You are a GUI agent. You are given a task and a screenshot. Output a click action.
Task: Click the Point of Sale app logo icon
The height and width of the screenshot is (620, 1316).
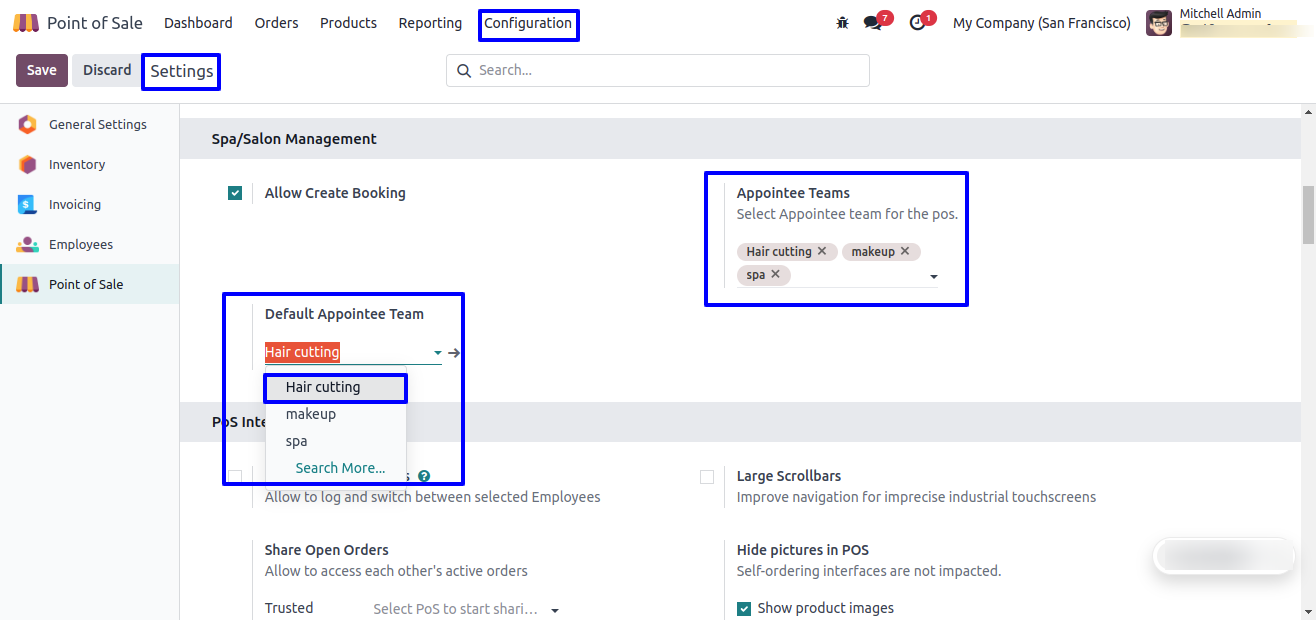point(26,23)
